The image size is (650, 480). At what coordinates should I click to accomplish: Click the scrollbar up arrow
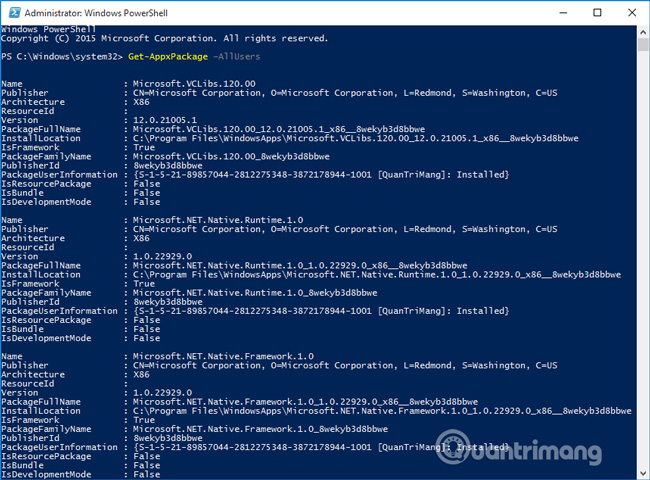(x=643, y=32)
